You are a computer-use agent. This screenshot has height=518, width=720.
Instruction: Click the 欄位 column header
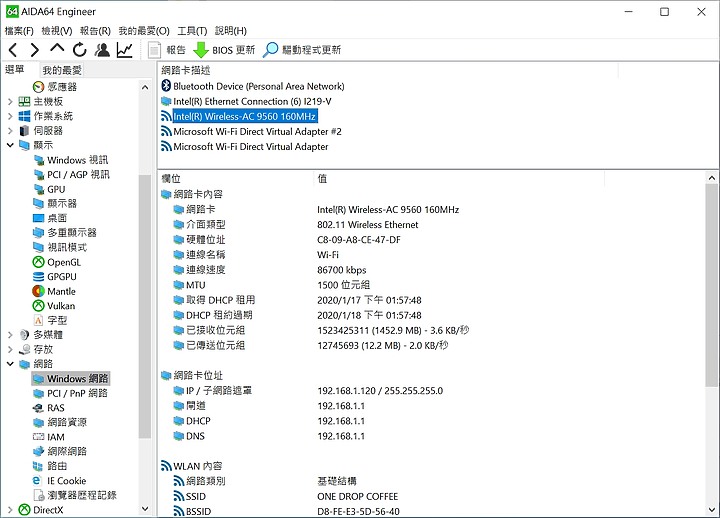[236, 179]
